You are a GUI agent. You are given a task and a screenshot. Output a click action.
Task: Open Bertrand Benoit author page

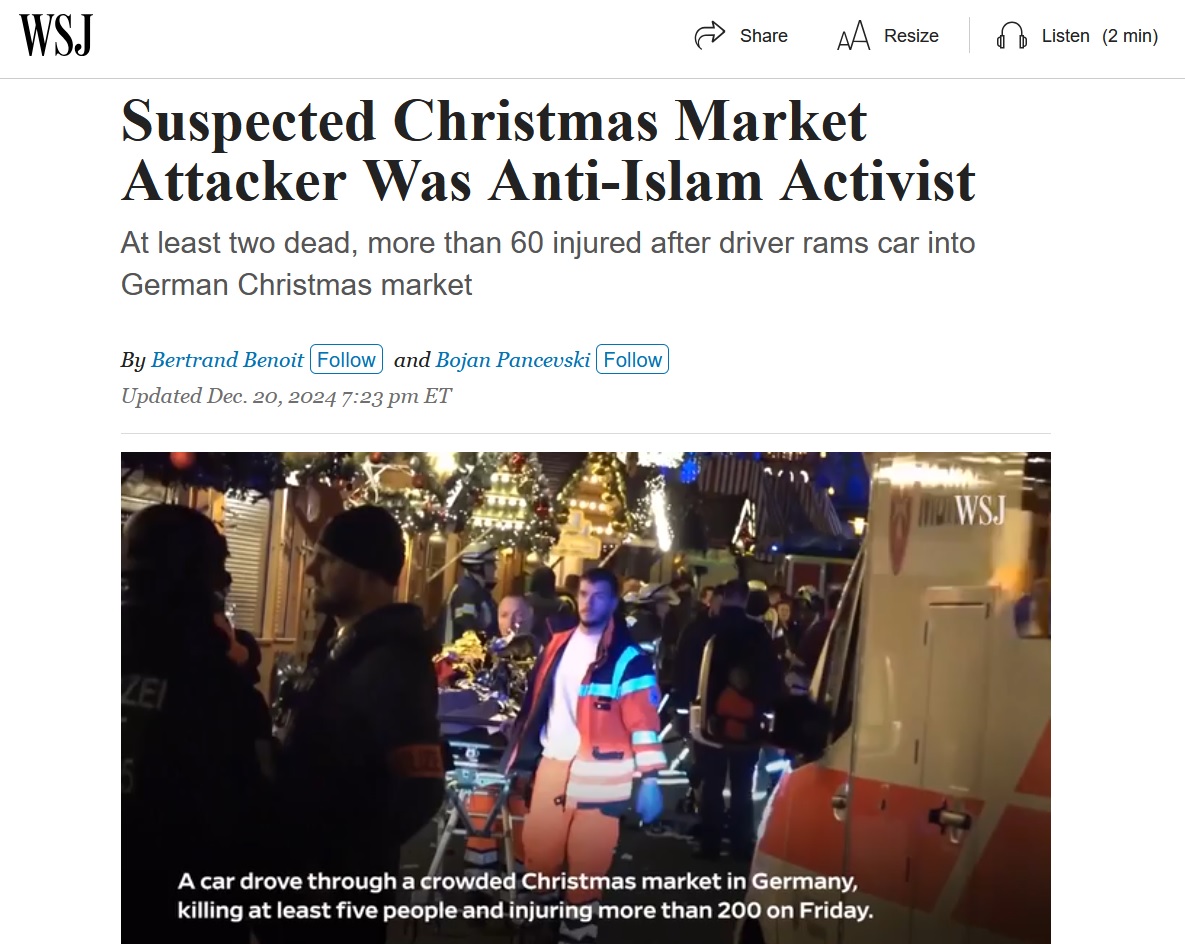pos(227,360)
